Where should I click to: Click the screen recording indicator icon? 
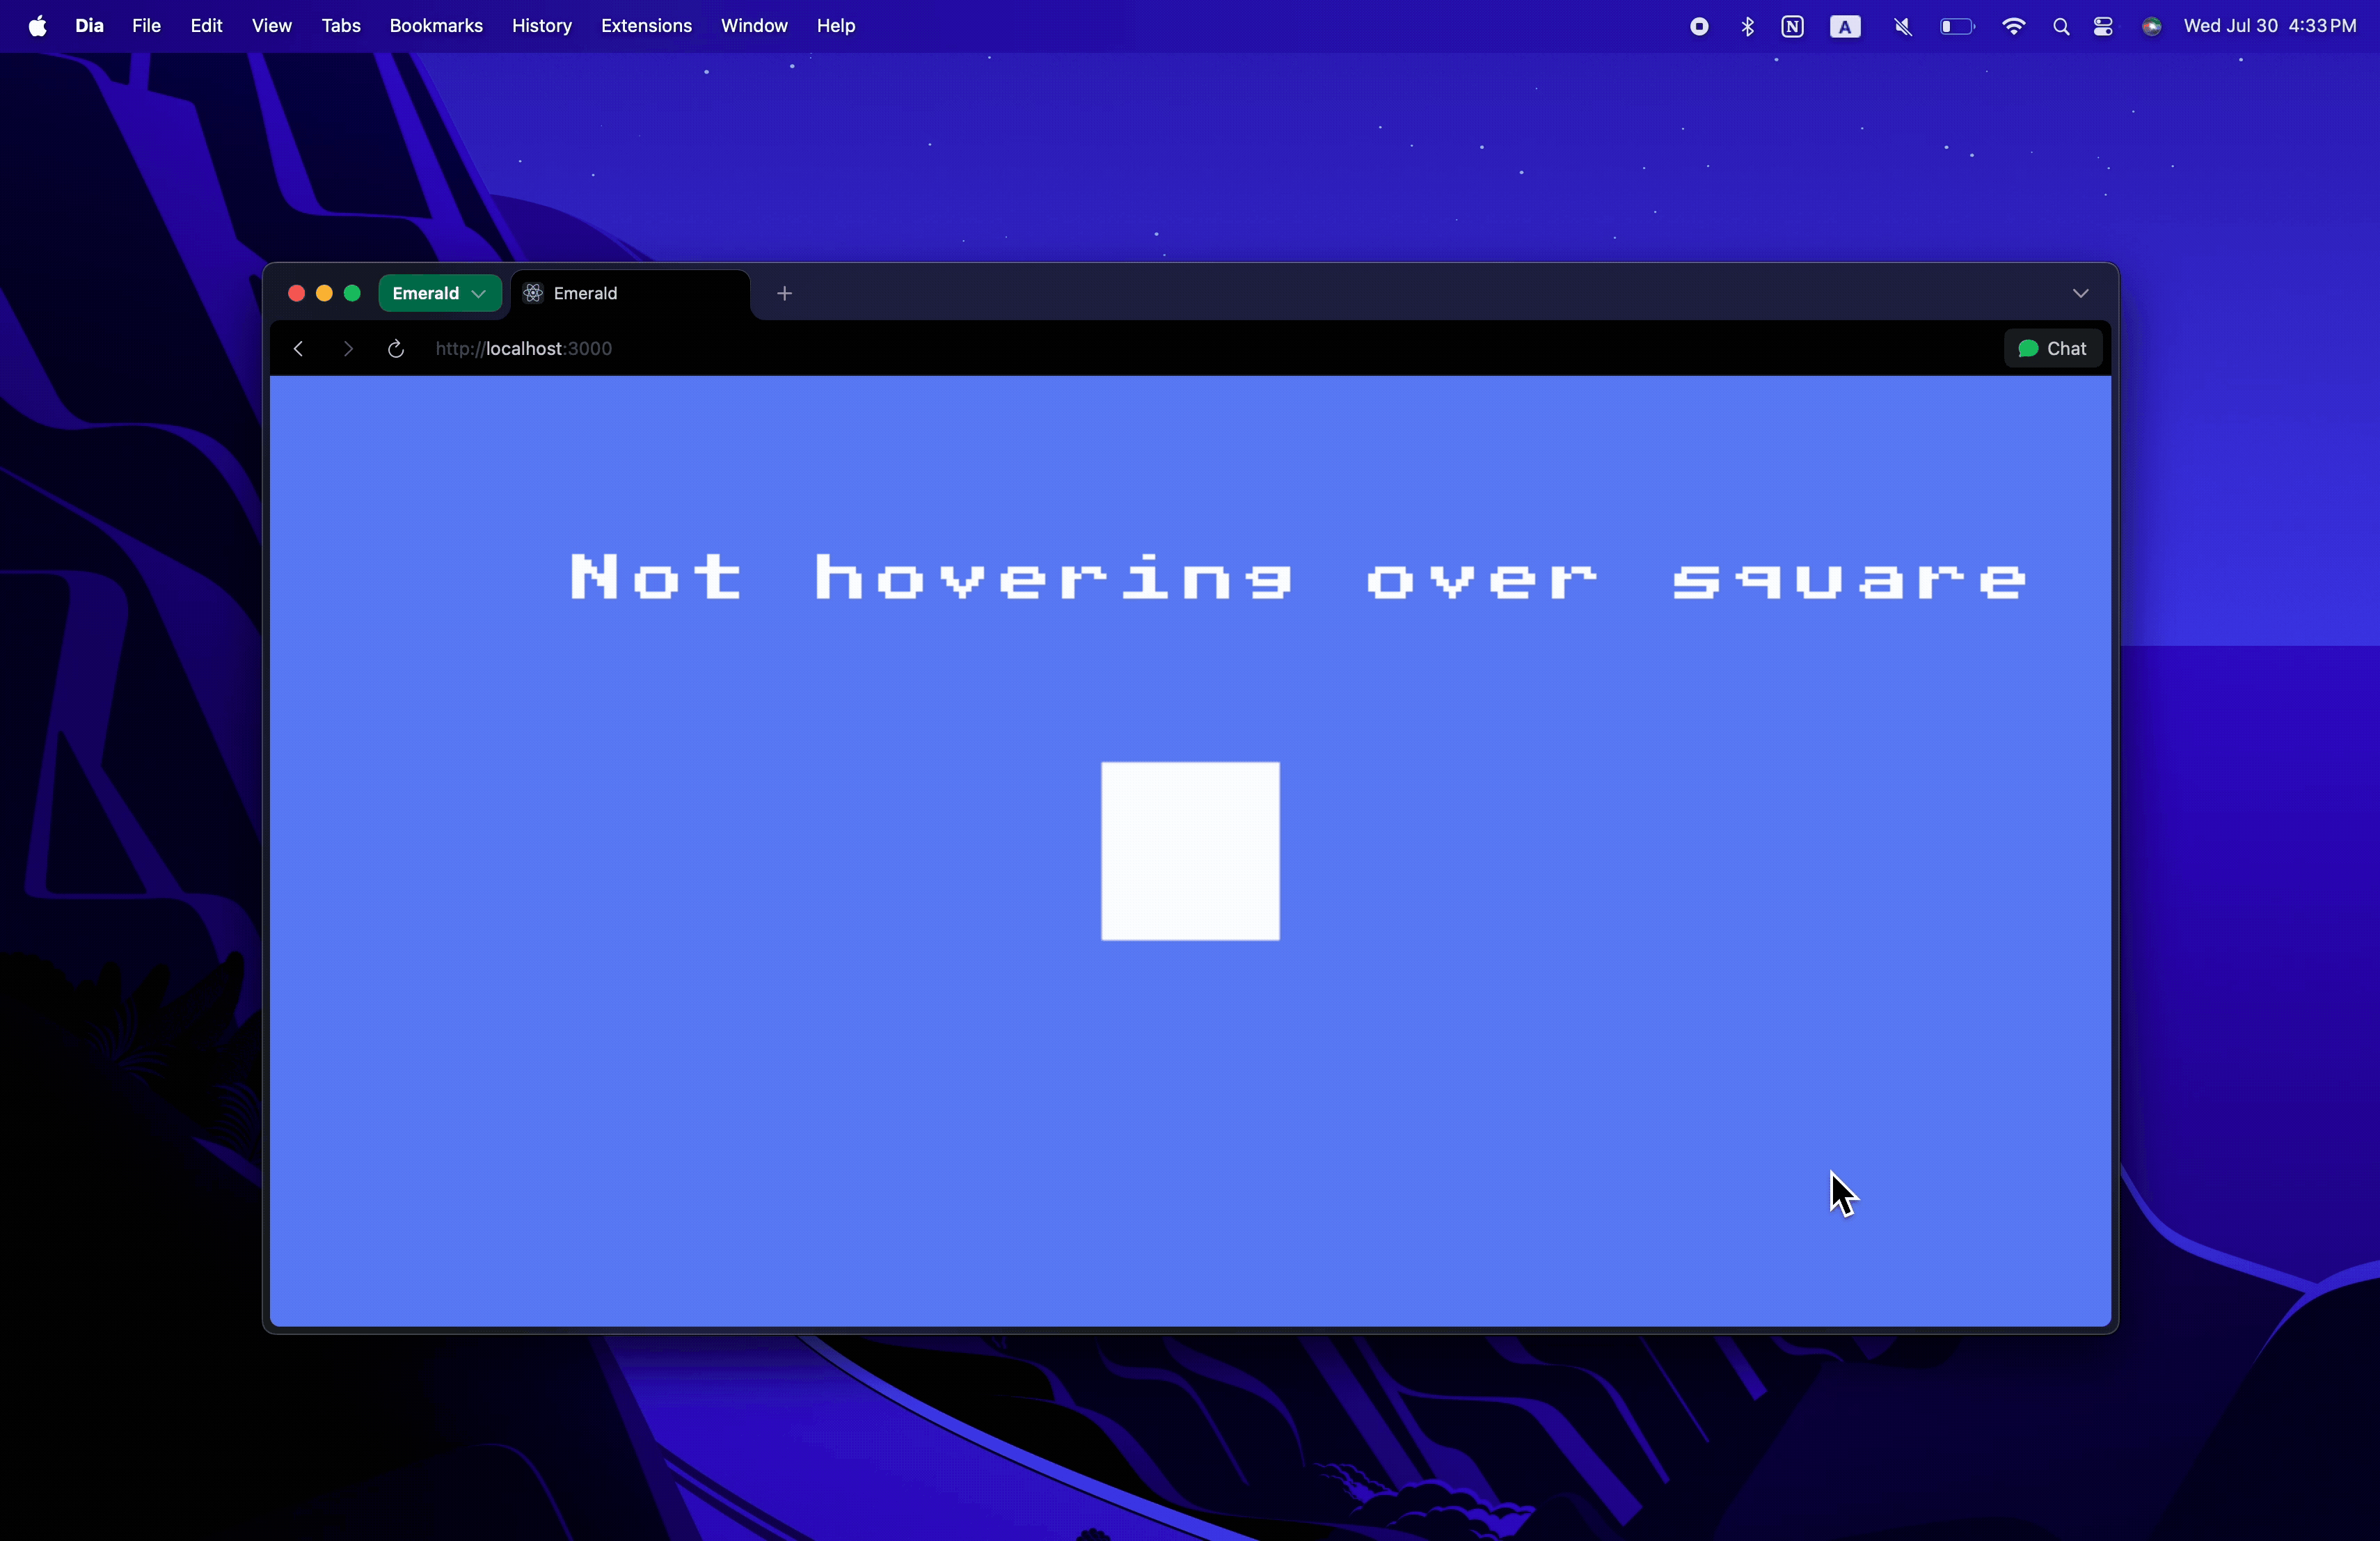point(1698,27)
